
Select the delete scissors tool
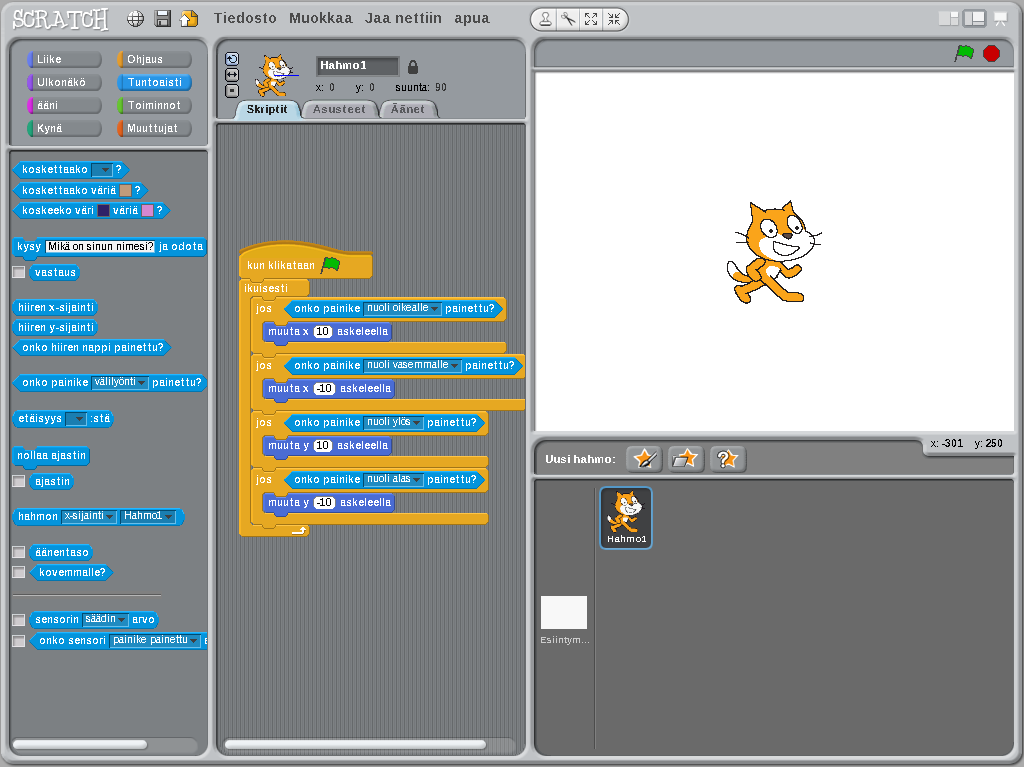pos(568,20)
